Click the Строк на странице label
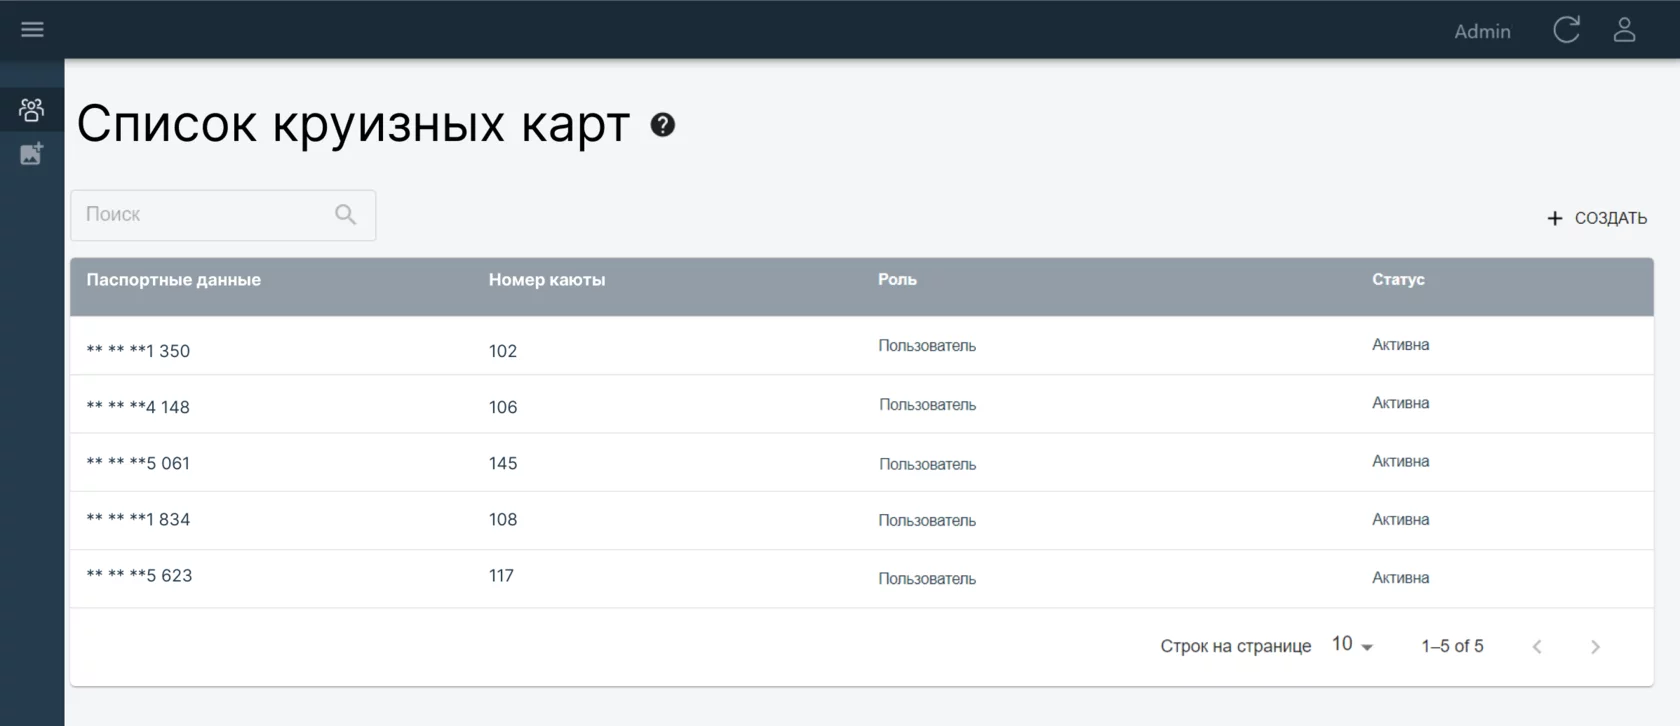Image resolution: width=1680 pixels, height=726 pixels. 1235,646
